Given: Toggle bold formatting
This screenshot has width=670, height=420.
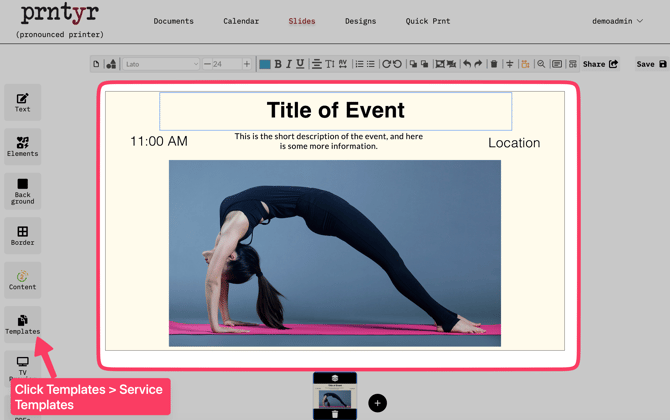Looking at the screenshot, I should pyautogui.click(x=278, y=64).
